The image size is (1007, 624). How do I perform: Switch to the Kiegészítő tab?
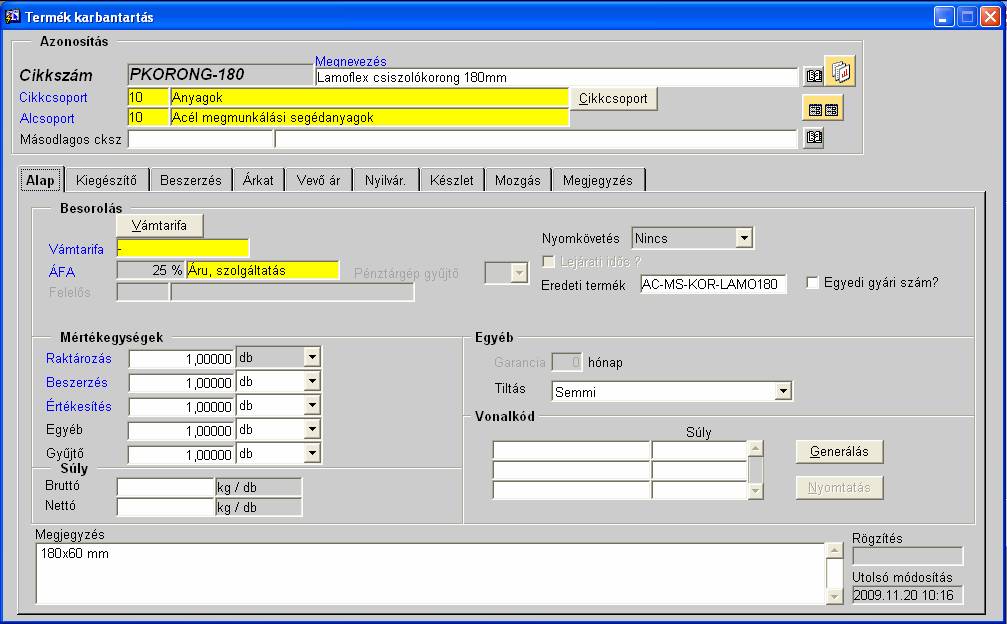click(107, 180)
